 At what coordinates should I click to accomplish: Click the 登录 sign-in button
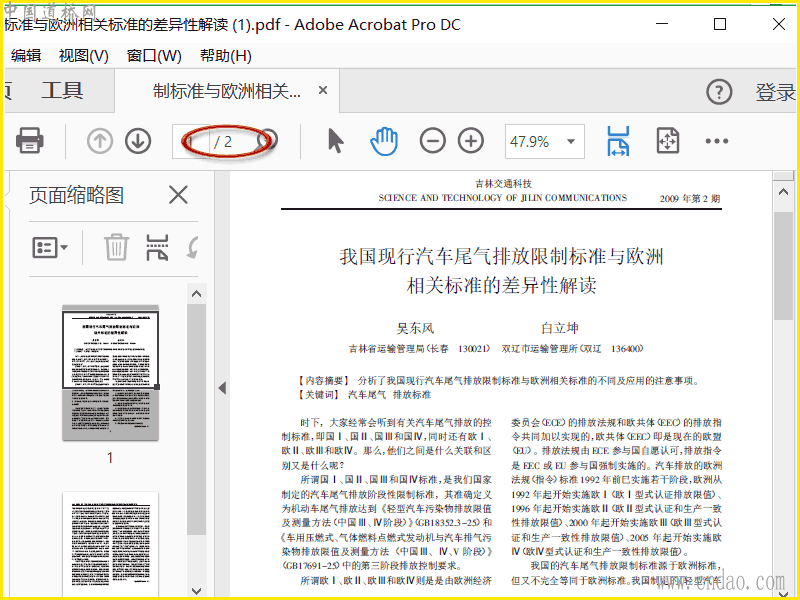(x=776, y=92)
